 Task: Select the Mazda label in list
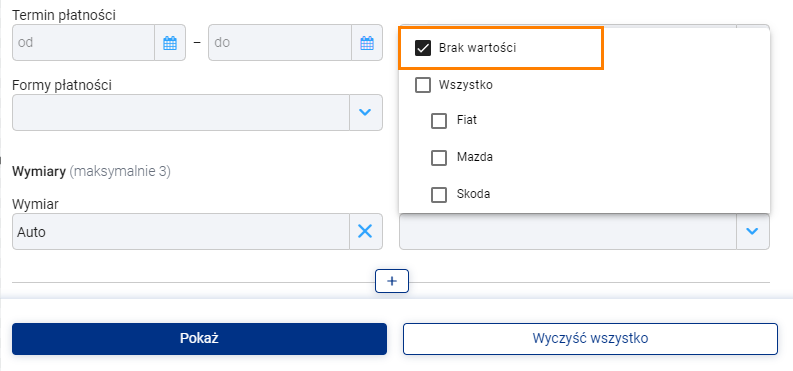click(x=475, y=157)
